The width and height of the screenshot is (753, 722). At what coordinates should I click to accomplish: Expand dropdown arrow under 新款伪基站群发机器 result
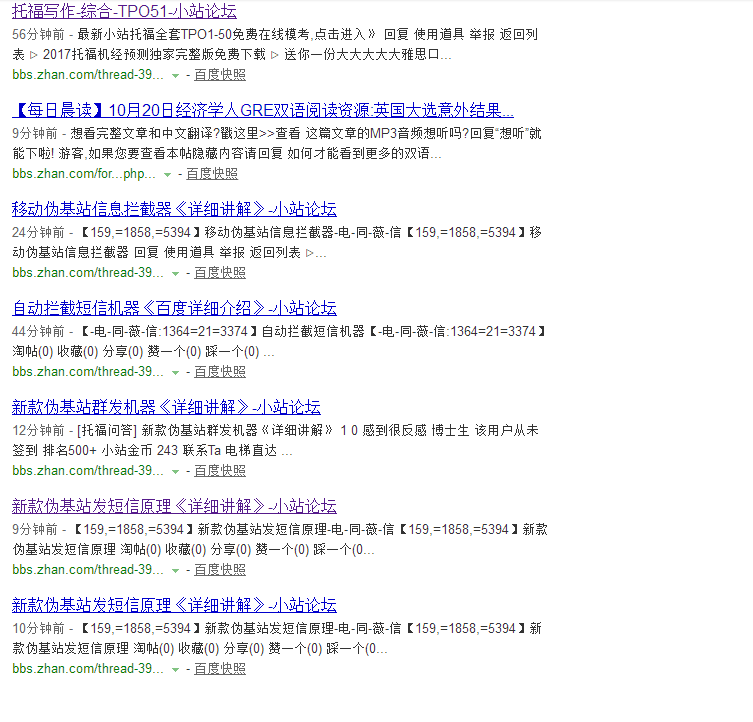click(175, 471)
